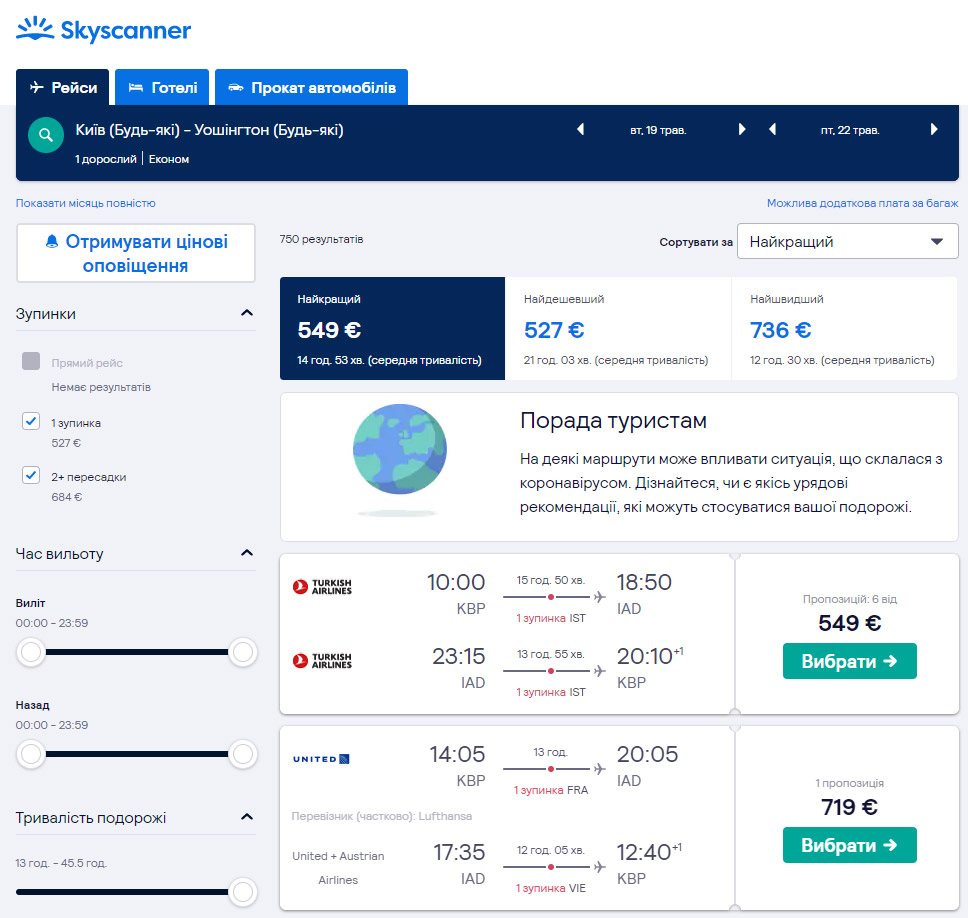Click the пт, 22 трав. return date
Screen dimensions: 968x918
pyautogui.click(x=850, y=130)
